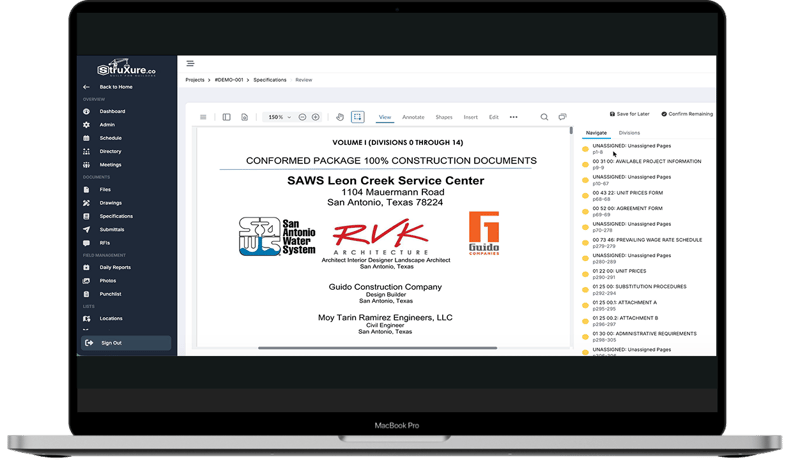Switch to the Shapes toolbar tab
The width and height of the screenshot is (800, 476).
444,117
